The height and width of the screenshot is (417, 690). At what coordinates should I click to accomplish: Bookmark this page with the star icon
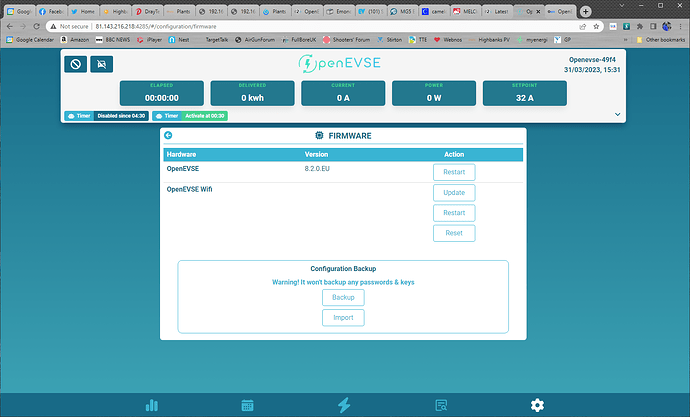click(x=596, y=26)
